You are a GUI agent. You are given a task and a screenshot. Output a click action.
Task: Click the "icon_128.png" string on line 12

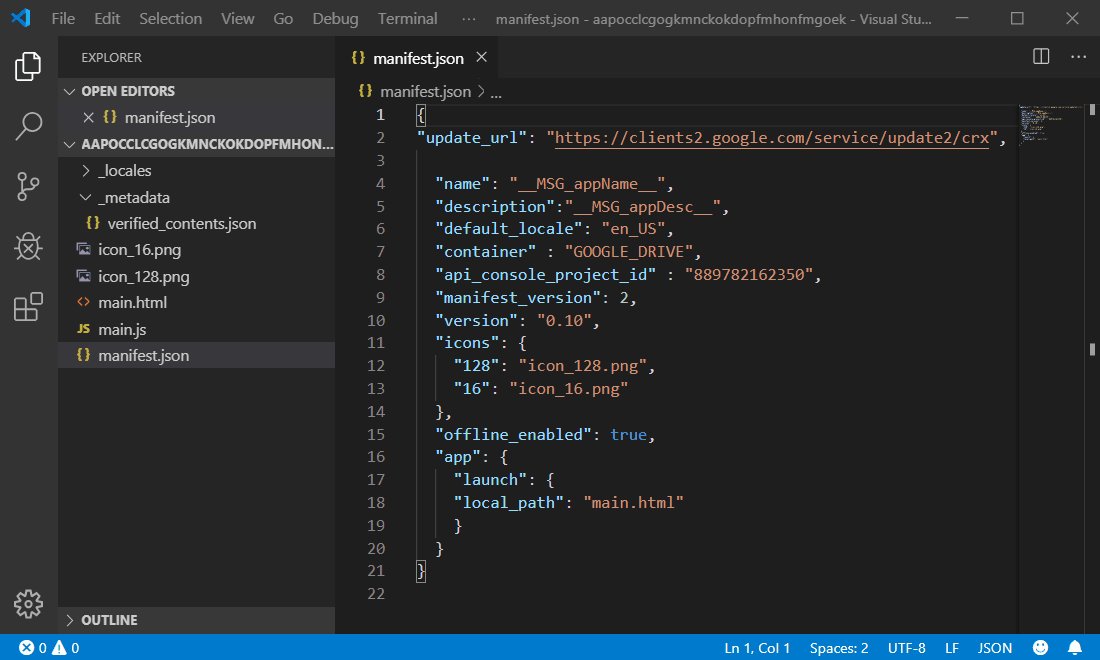point(582,366)
